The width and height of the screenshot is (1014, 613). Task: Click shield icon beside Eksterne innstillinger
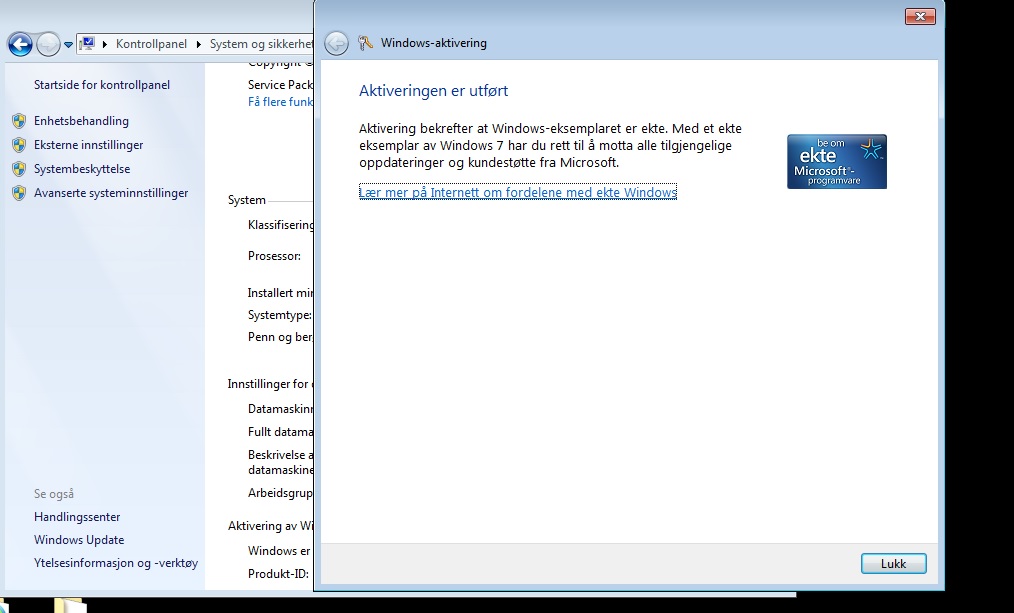point(19,145)
